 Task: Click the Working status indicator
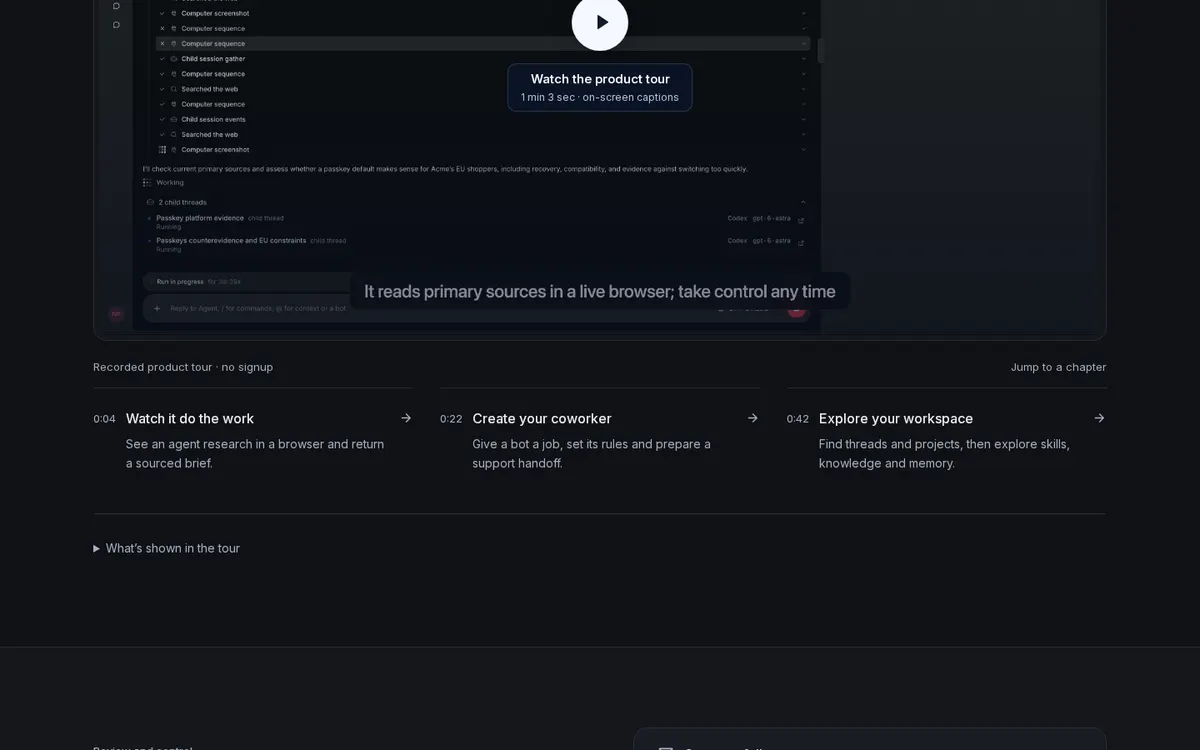click(x=164, y=182)
